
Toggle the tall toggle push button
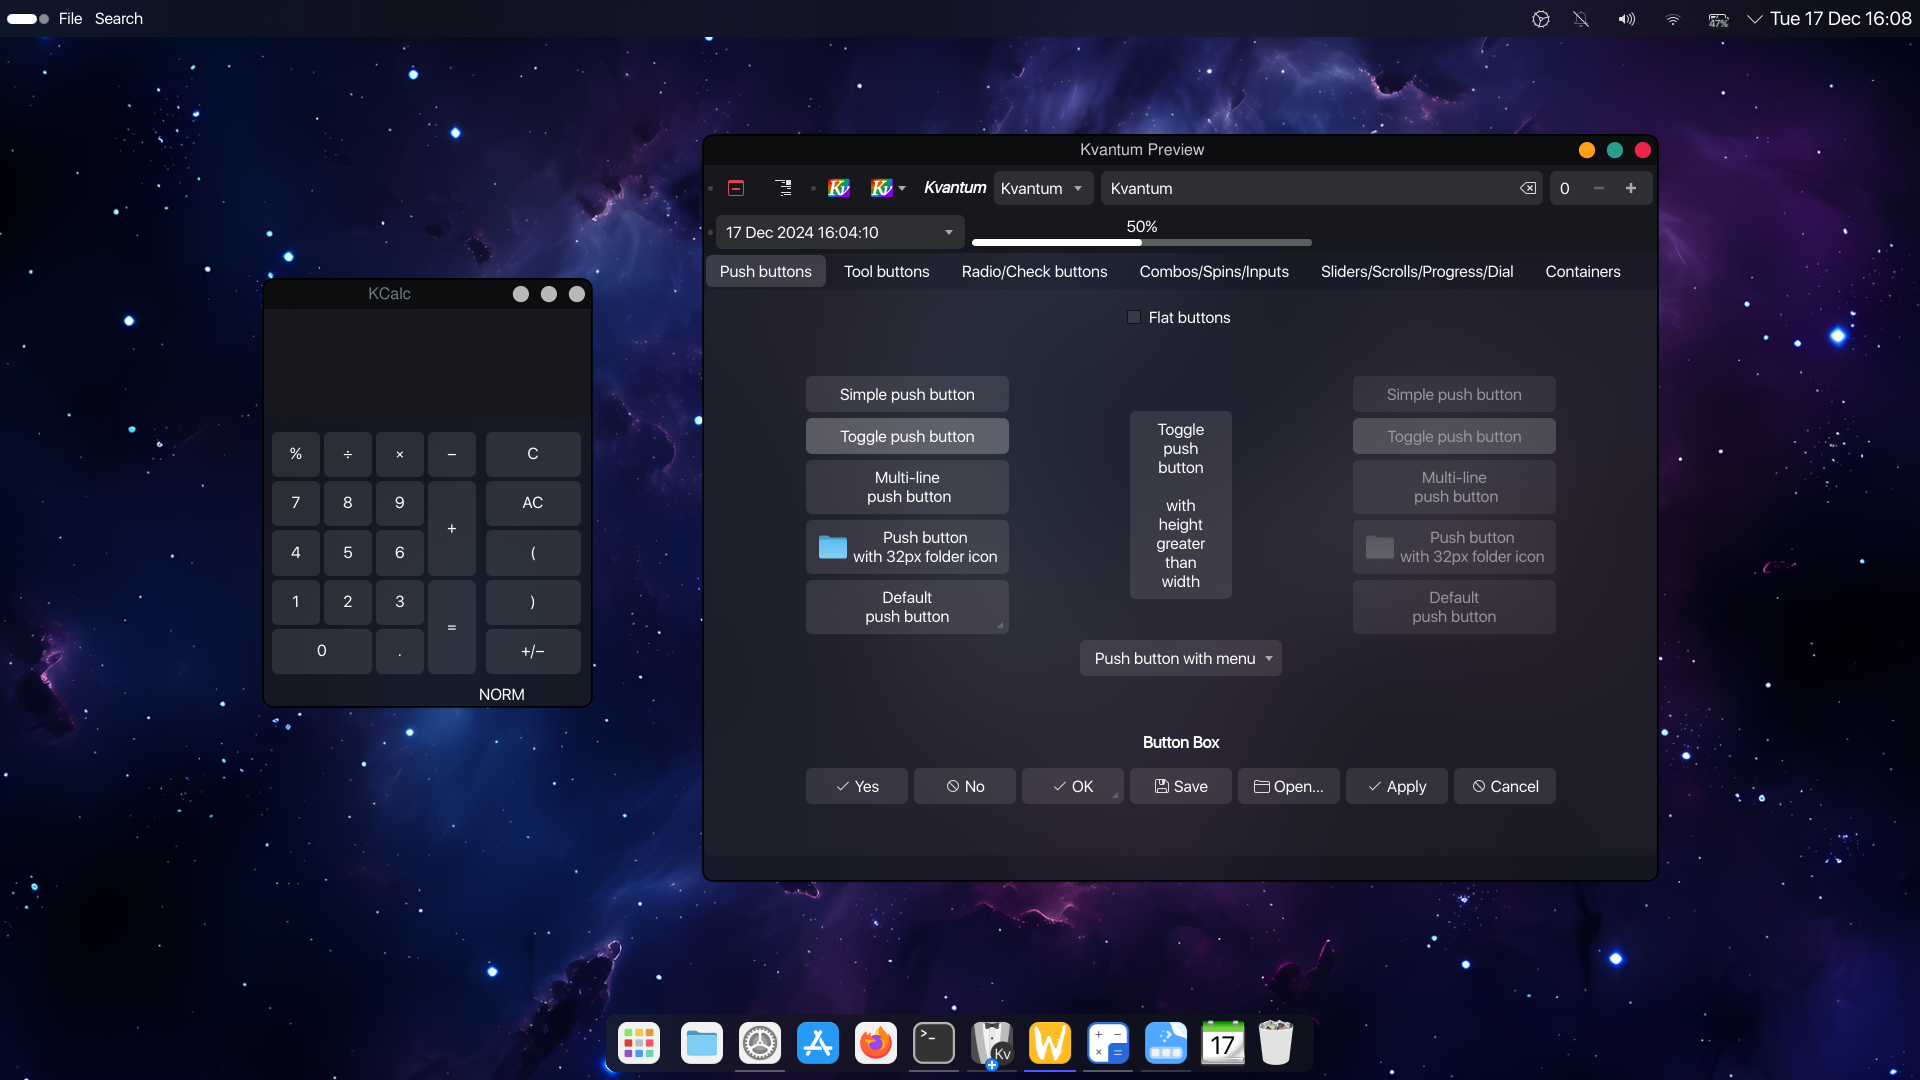(x=1180, y=505)
